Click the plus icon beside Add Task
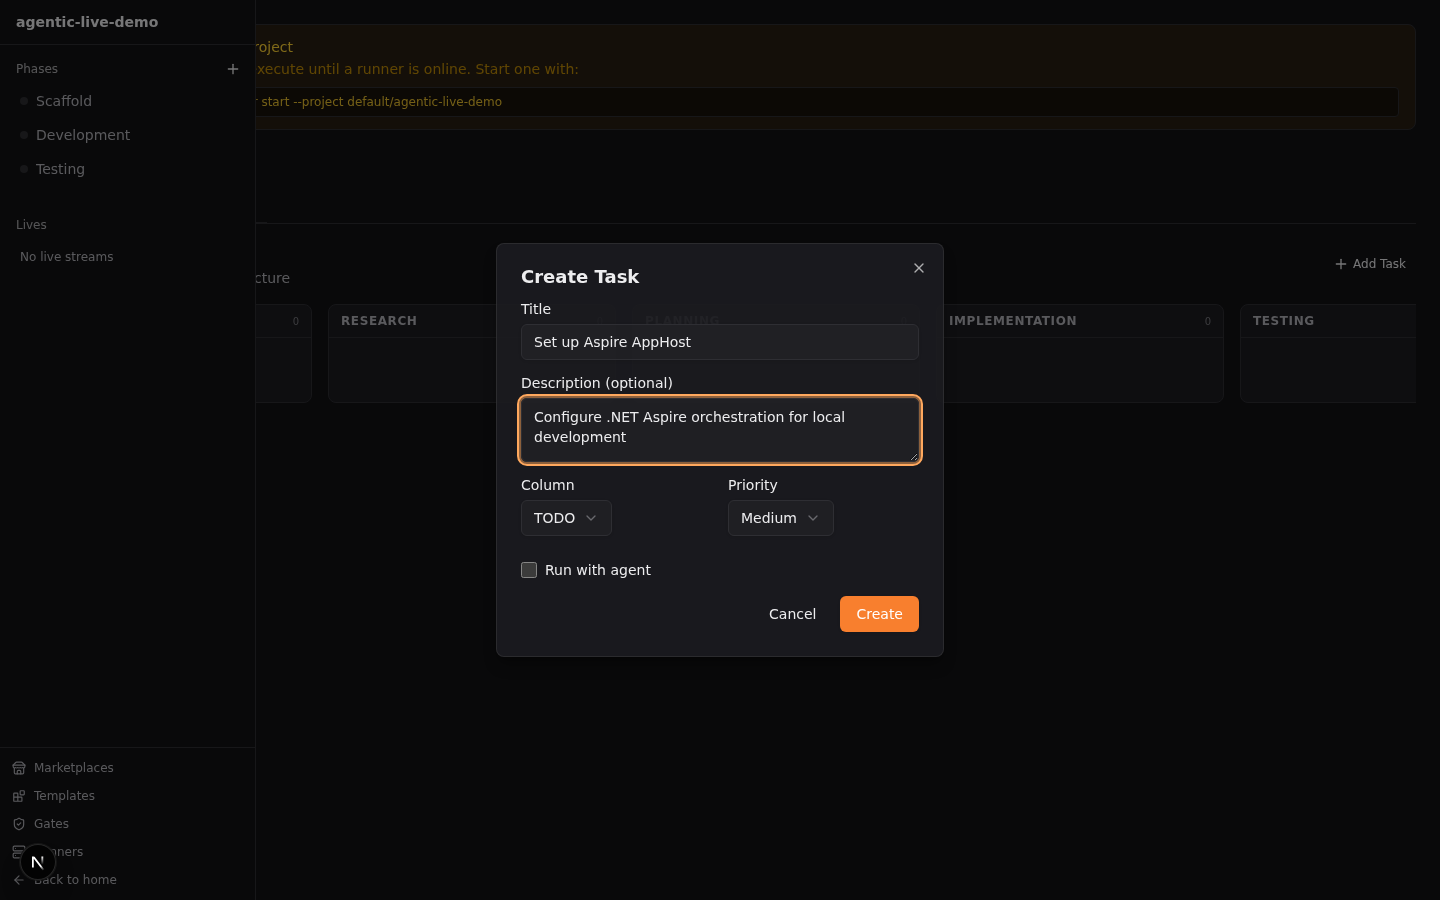Viewport: 1440px width, 900px height. tap(1341, 264)
